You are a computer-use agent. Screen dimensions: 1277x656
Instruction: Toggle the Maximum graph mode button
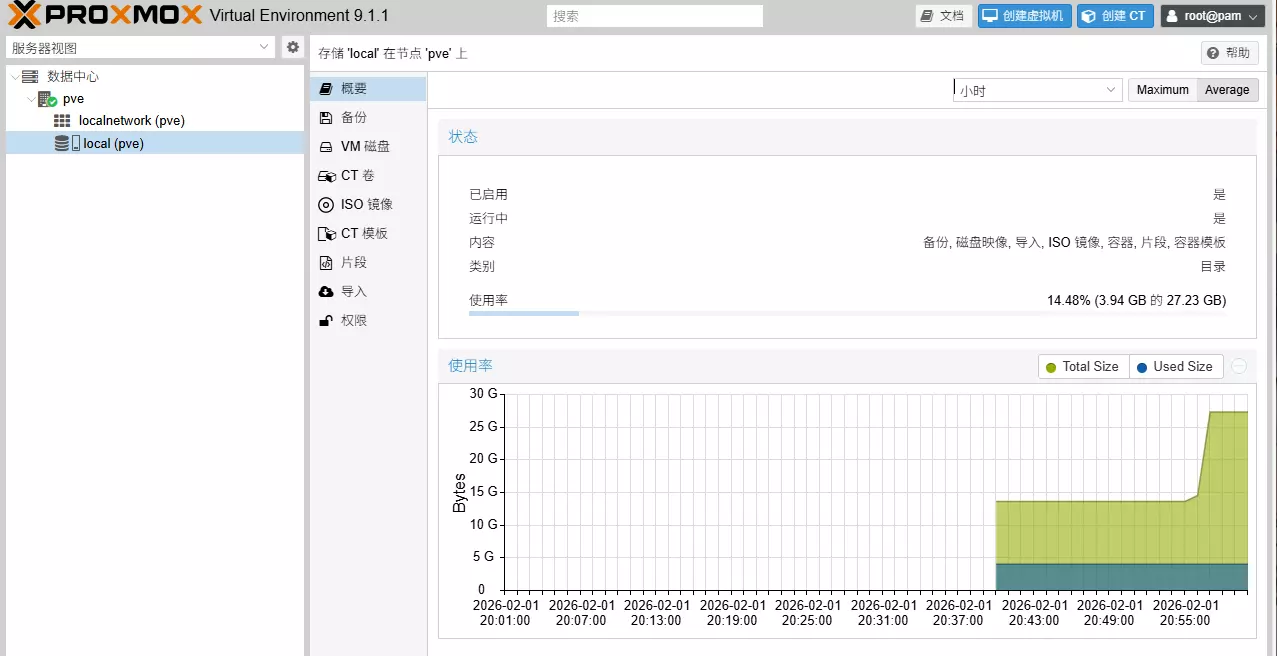tap(1162, 90)
